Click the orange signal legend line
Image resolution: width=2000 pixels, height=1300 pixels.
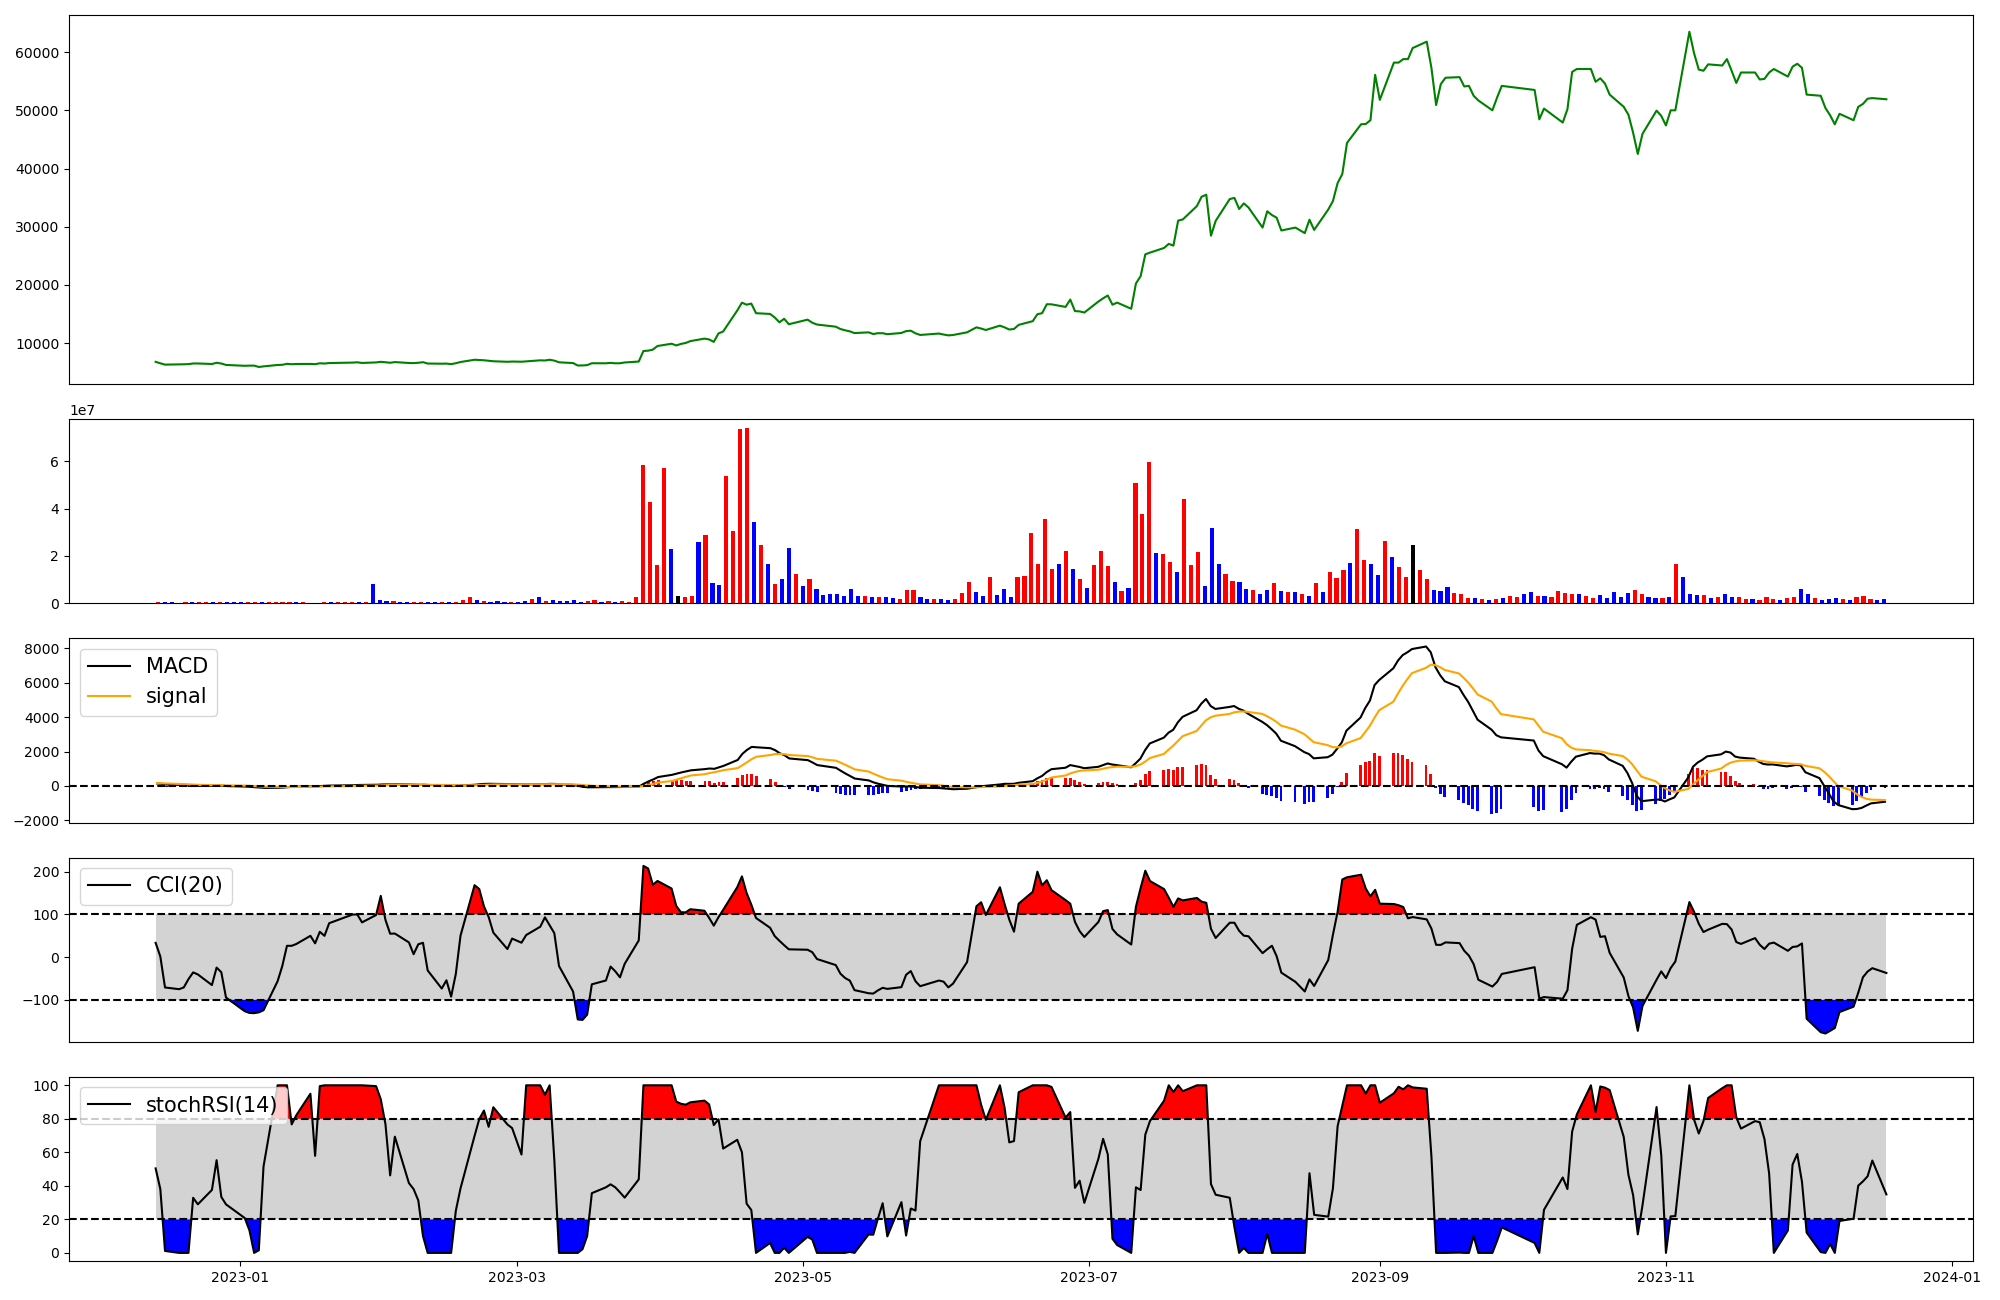(x=109, y=696)
